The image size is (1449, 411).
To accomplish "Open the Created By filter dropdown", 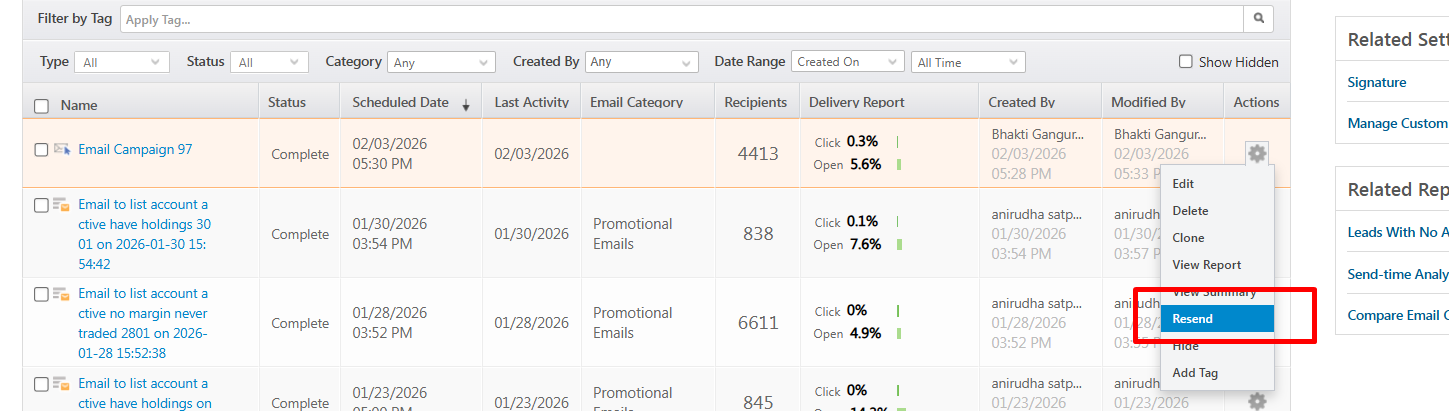I will click(642, 62).
